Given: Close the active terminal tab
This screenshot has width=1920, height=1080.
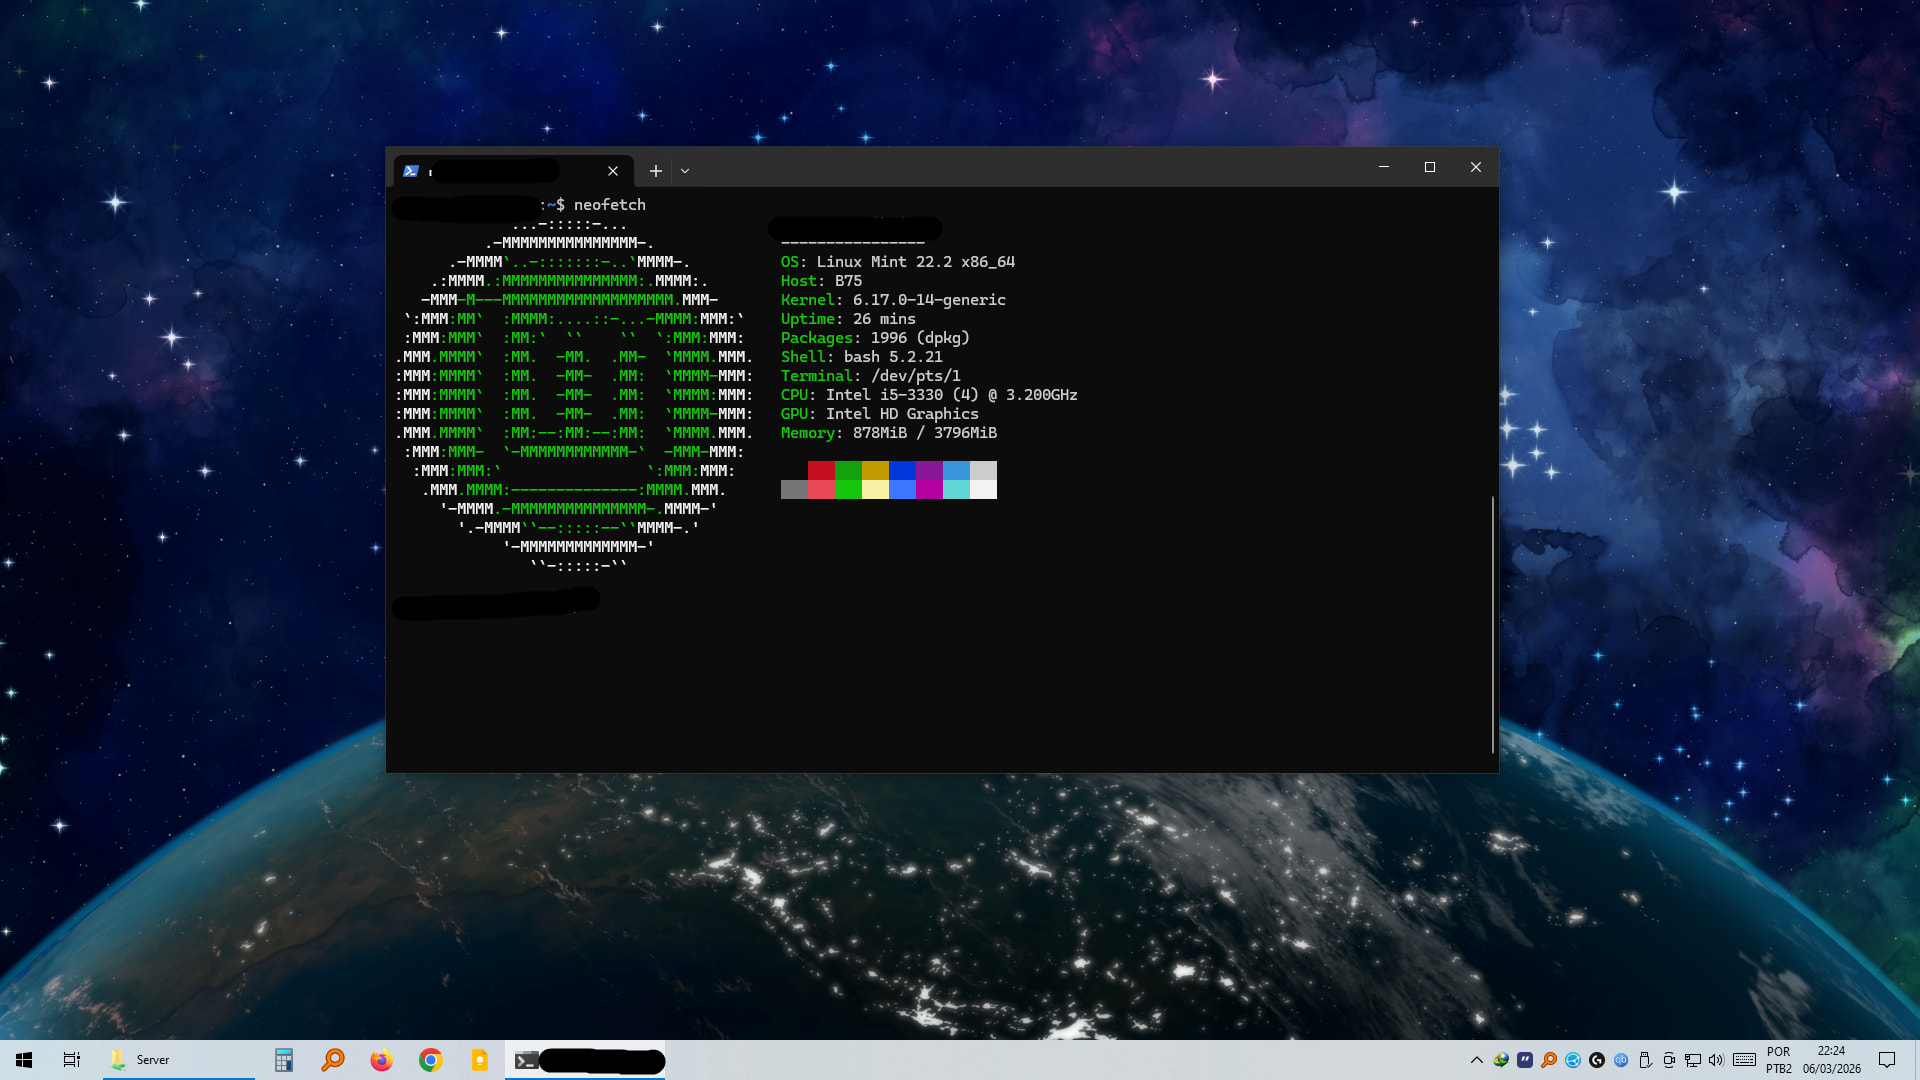Looking at the screenshot, I should point(613,171).
